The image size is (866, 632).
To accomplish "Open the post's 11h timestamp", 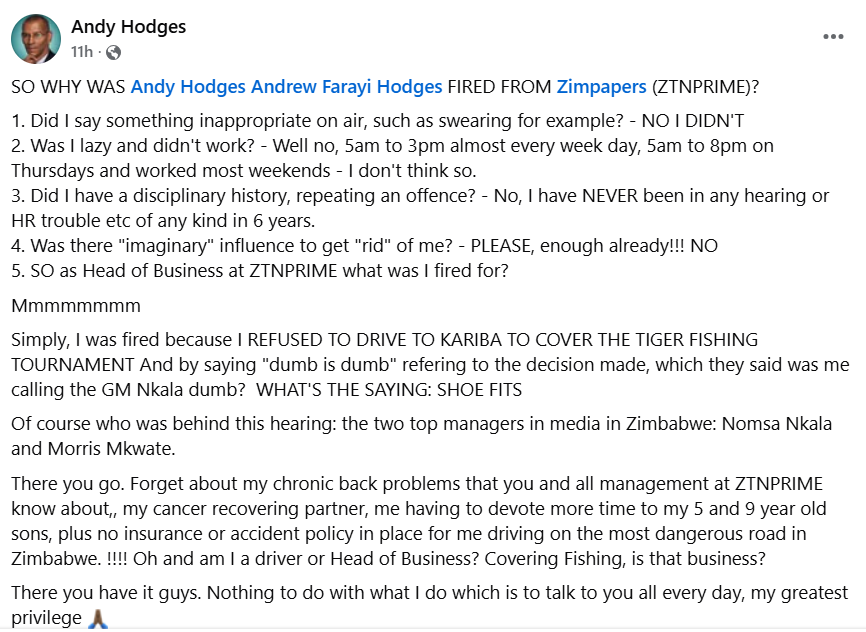I will (82, 51).
